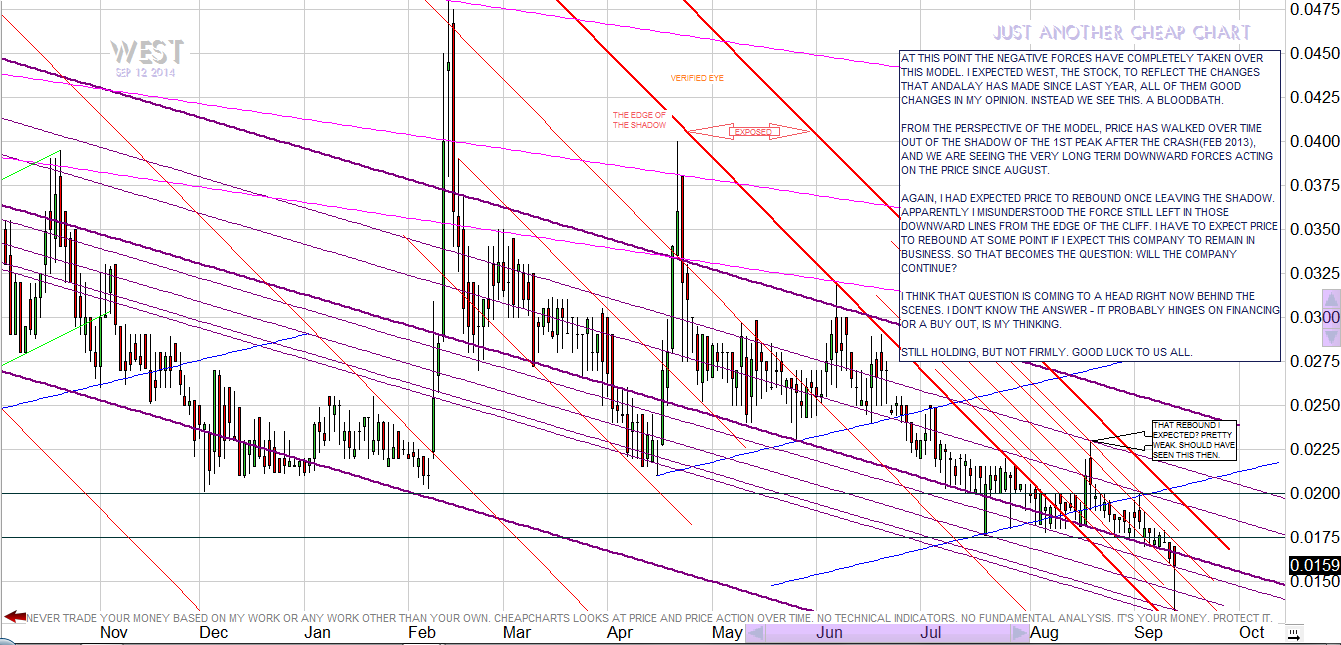Click the red left arrow at bottom-left
The image size is (1341, 645).
(x=14, y=618)
